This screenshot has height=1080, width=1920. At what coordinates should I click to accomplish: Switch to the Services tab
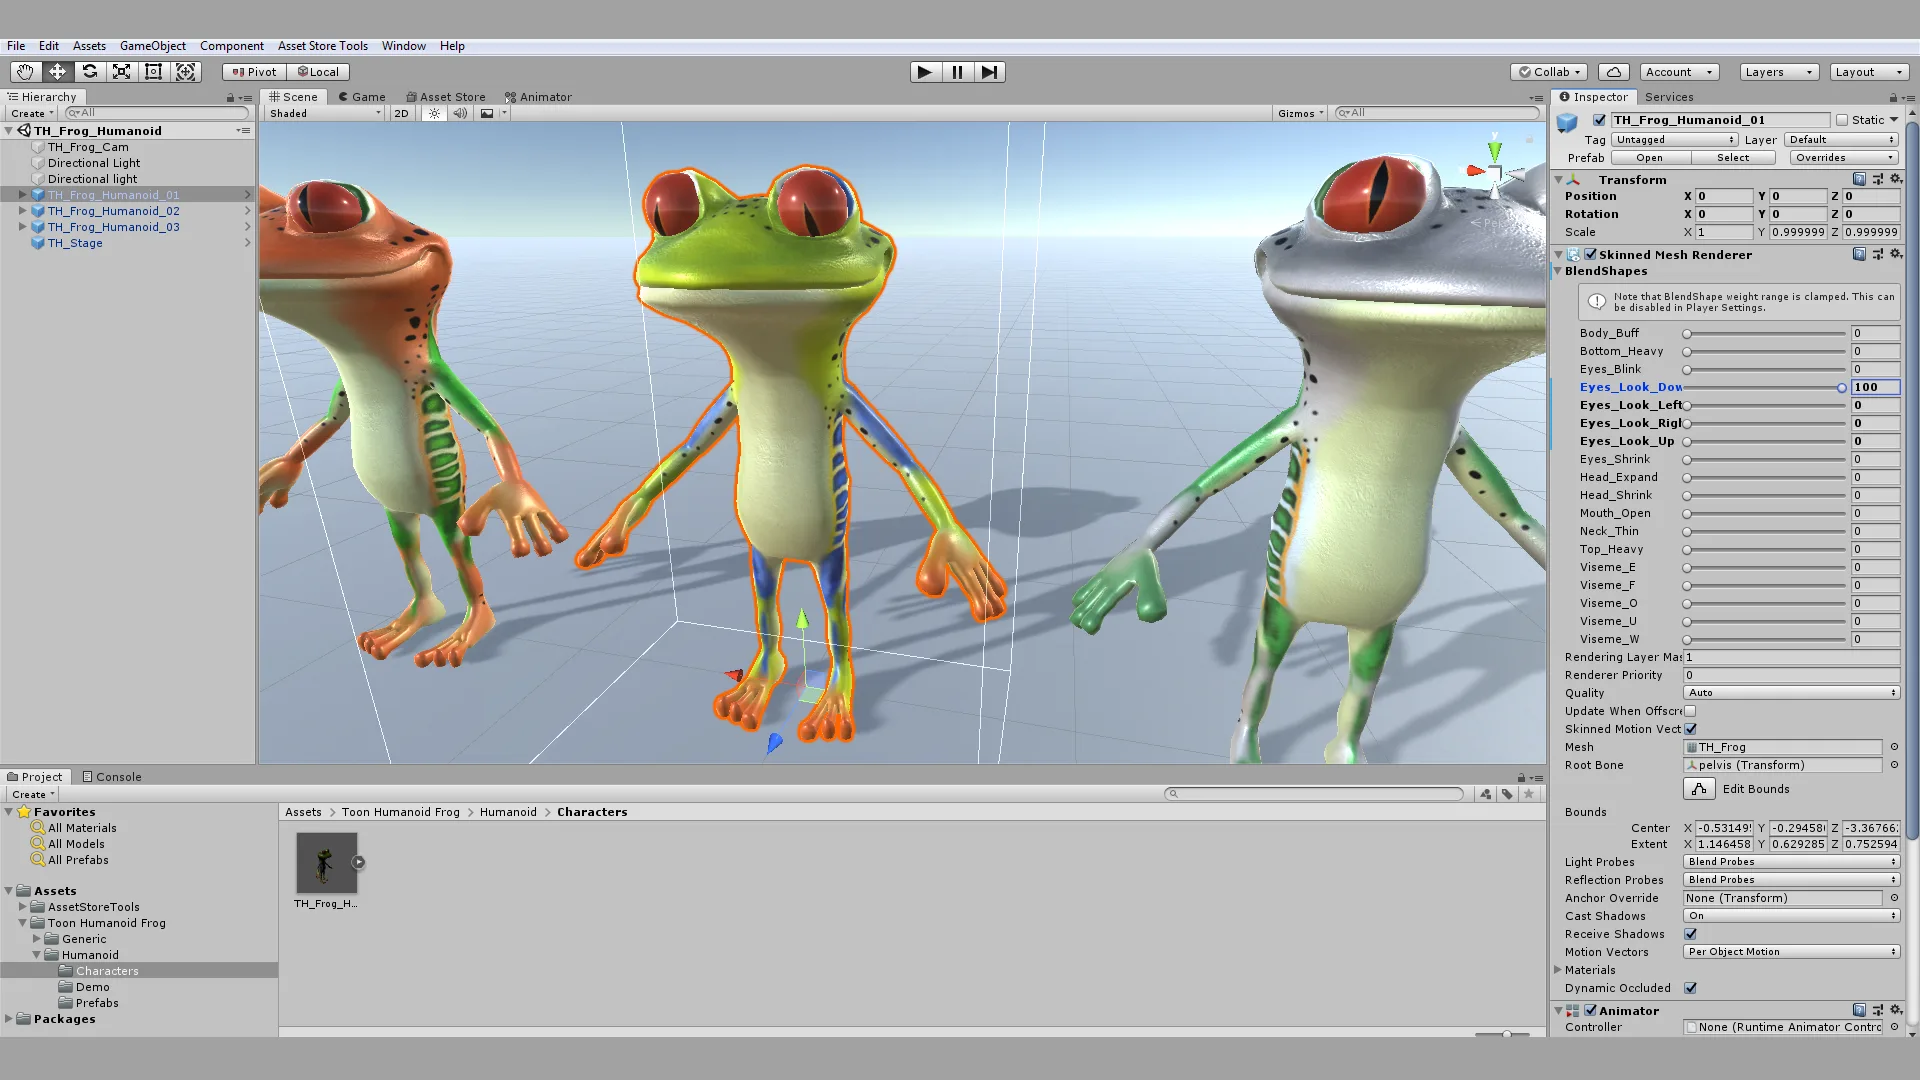point(1668,97)
